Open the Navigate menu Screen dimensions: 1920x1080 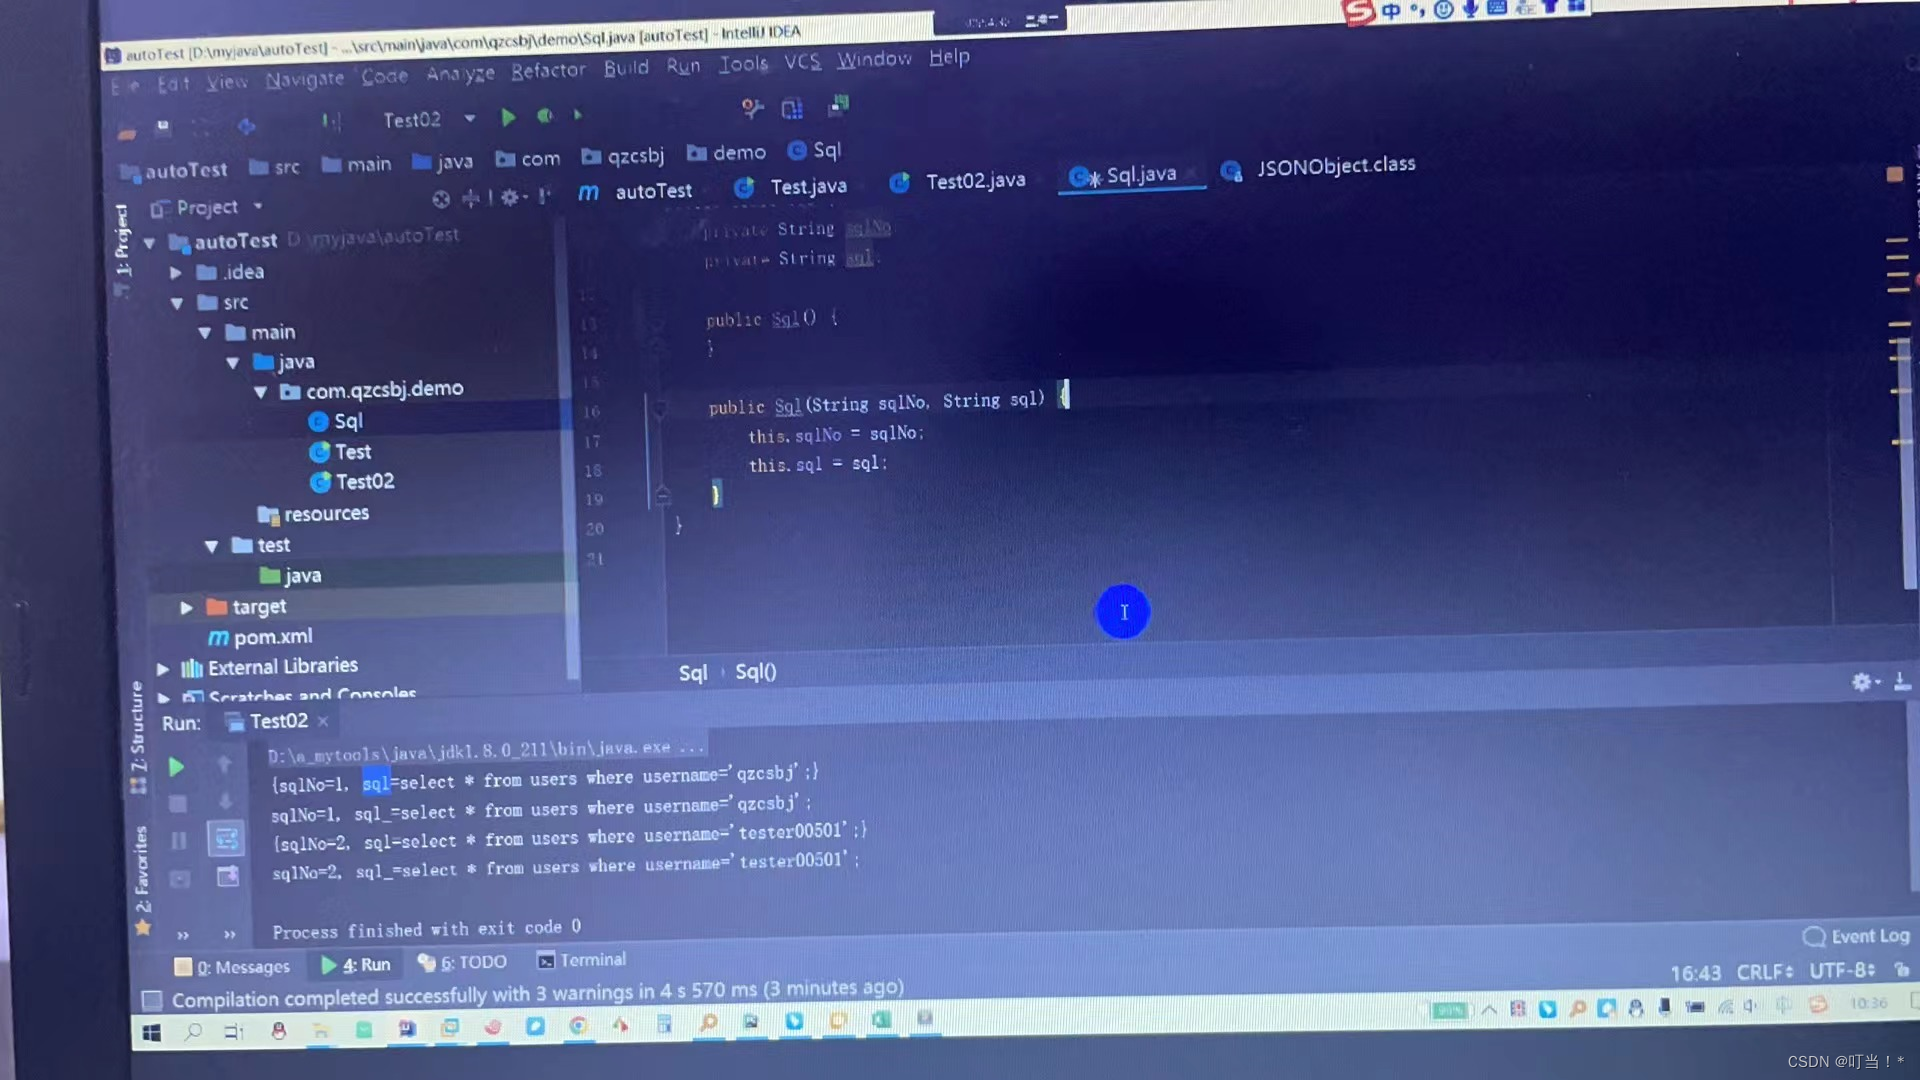(x=304, y=79)
